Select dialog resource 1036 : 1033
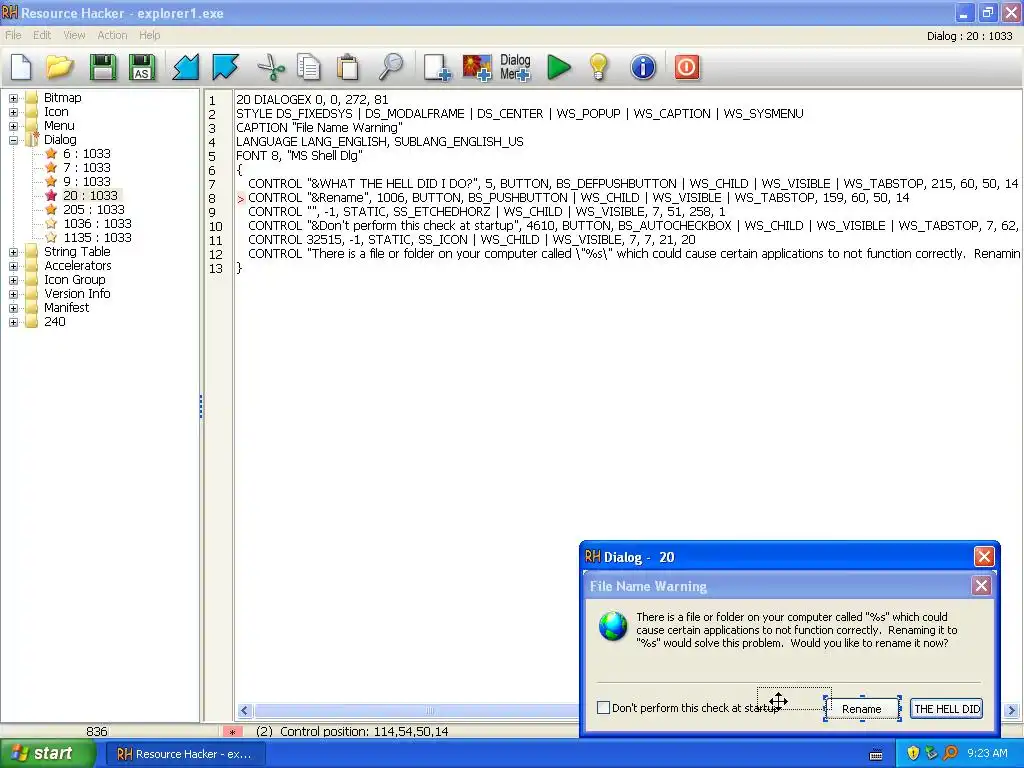The height and width of the screenshot is (768, 1024). (97, 223)
